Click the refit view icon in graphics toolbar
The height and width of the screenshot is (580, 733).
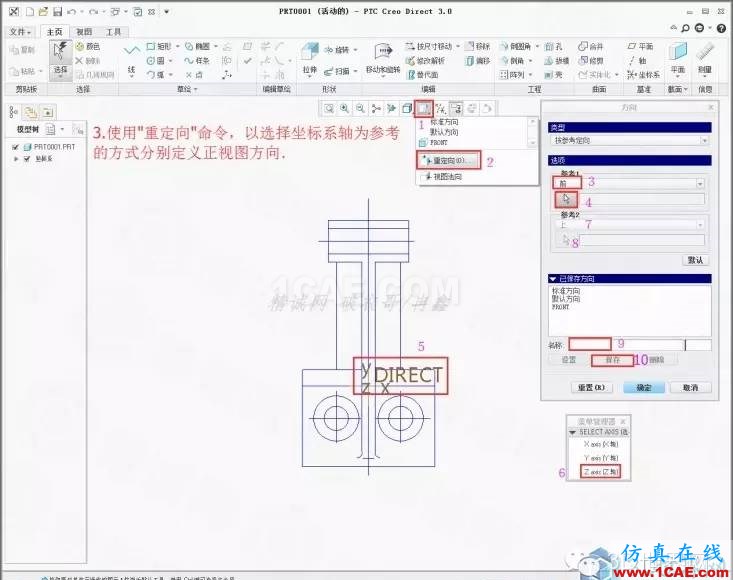329,108
